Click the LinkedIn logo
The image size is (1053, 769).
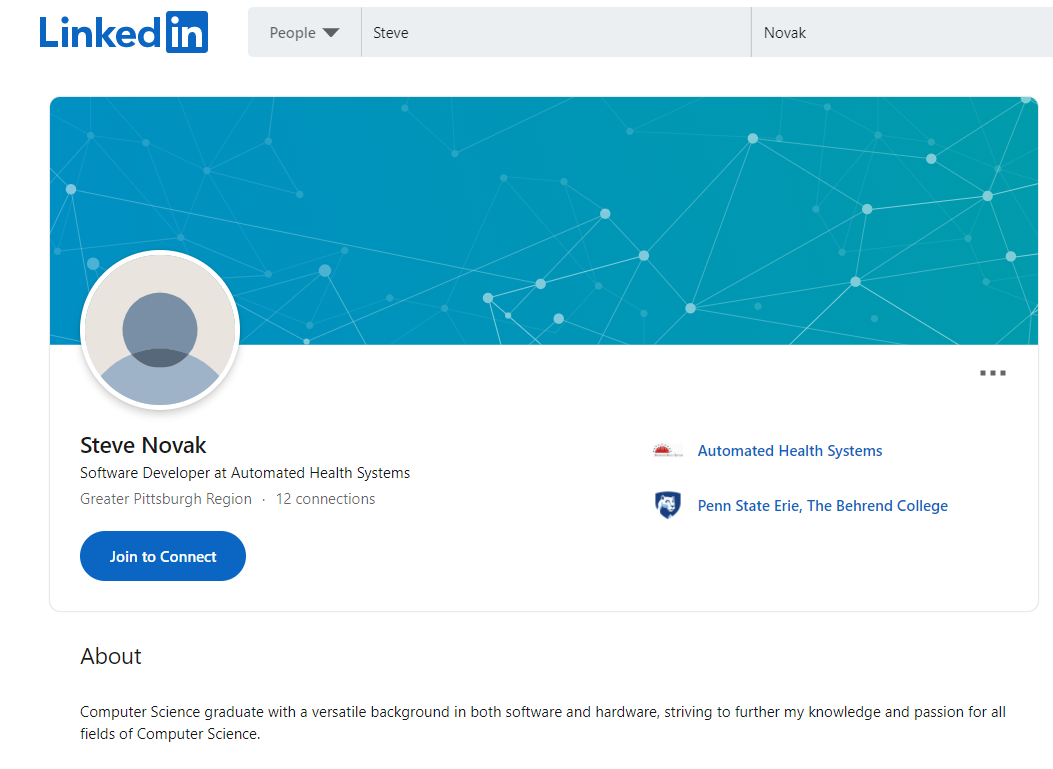(124, 32)
